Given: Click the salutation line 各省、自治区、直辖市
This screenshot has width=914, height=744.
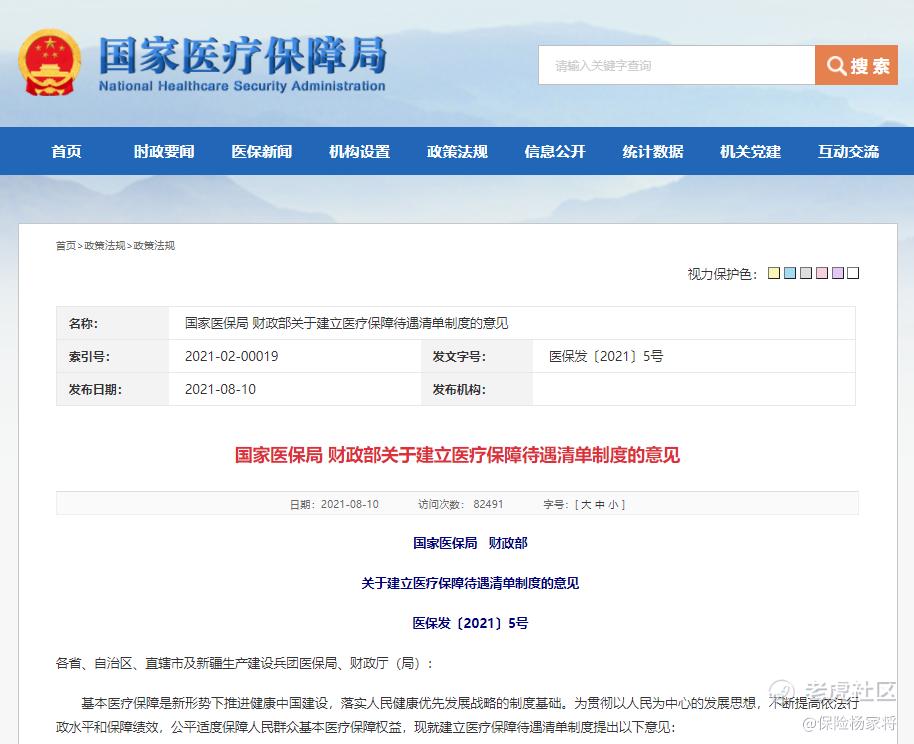Looking at the screenshot, I should 244,664.
